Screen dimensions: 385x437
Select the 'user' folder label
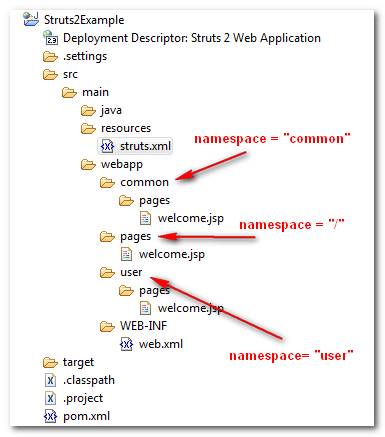coord(131,272)
